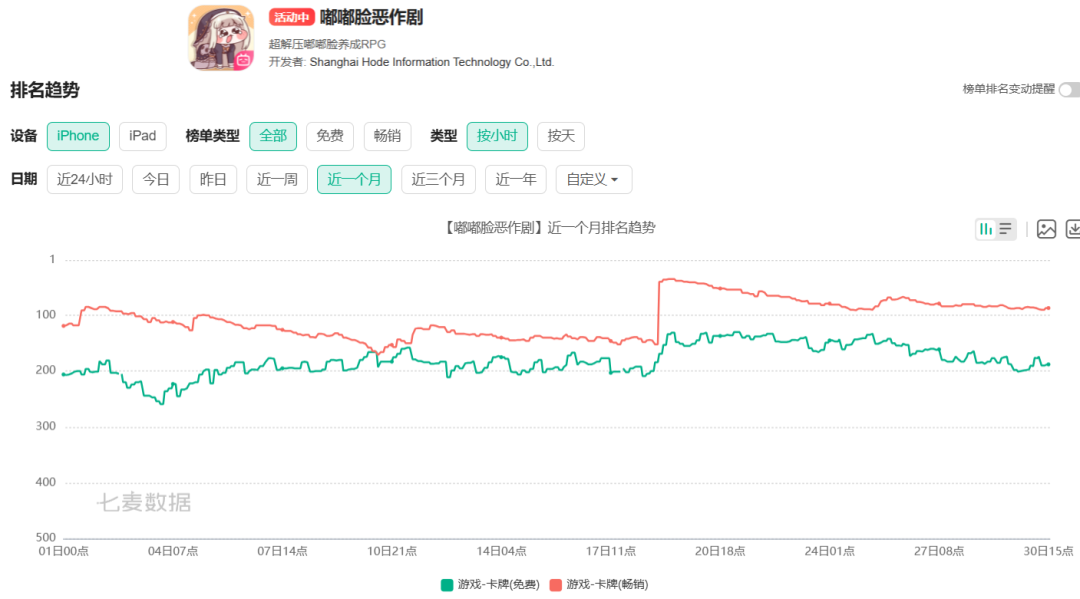Click the 01日00点 axis label
Image resolution: width=1080 pixels, height=599 pixels.
63,551
